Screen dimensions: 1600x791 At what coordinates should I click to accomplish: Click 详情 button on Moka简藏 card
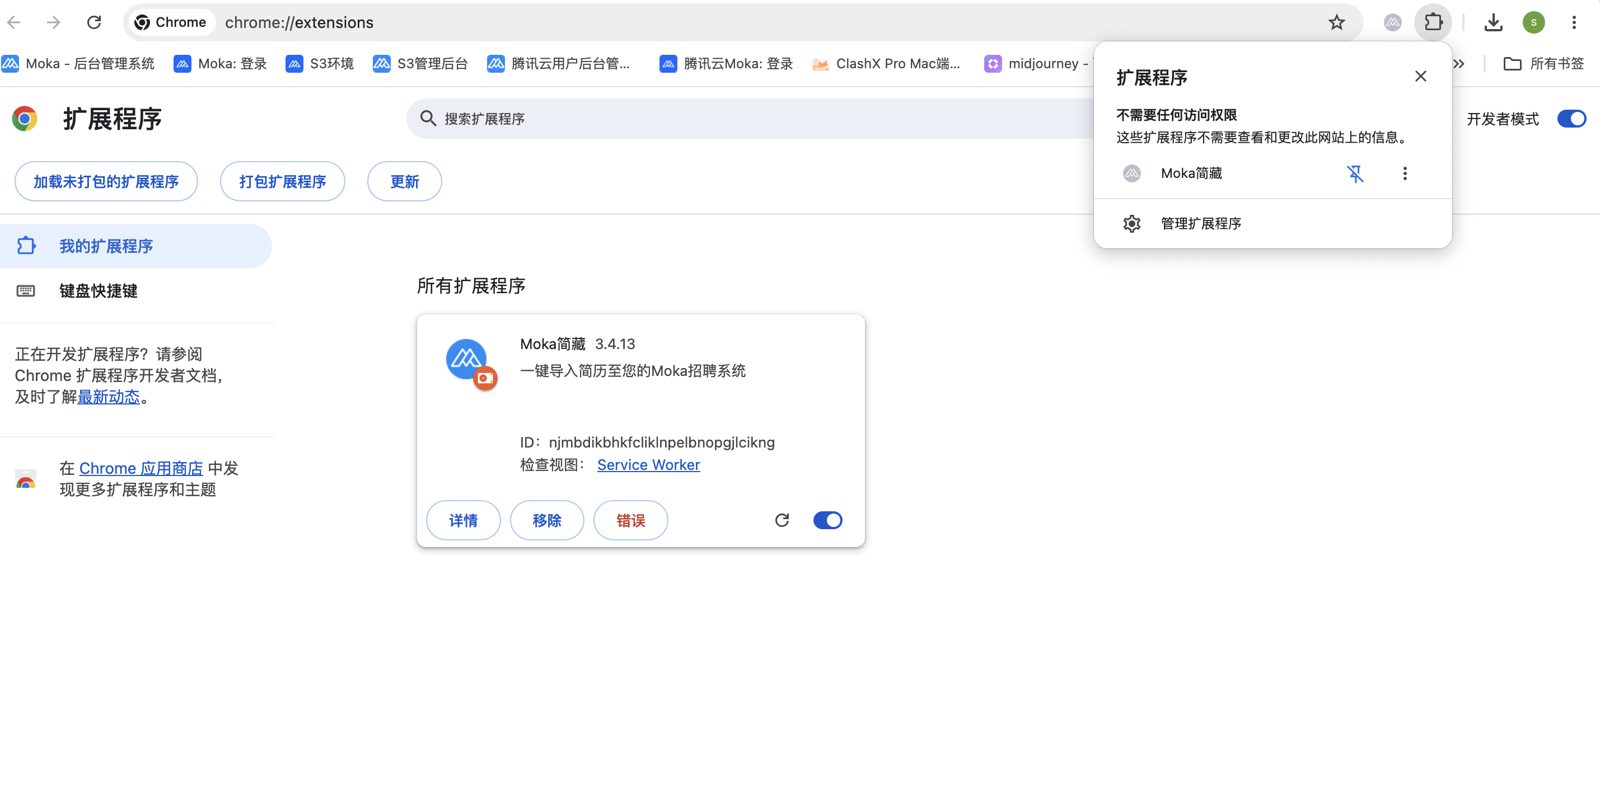pyautogui.click(x=463, y=520)
